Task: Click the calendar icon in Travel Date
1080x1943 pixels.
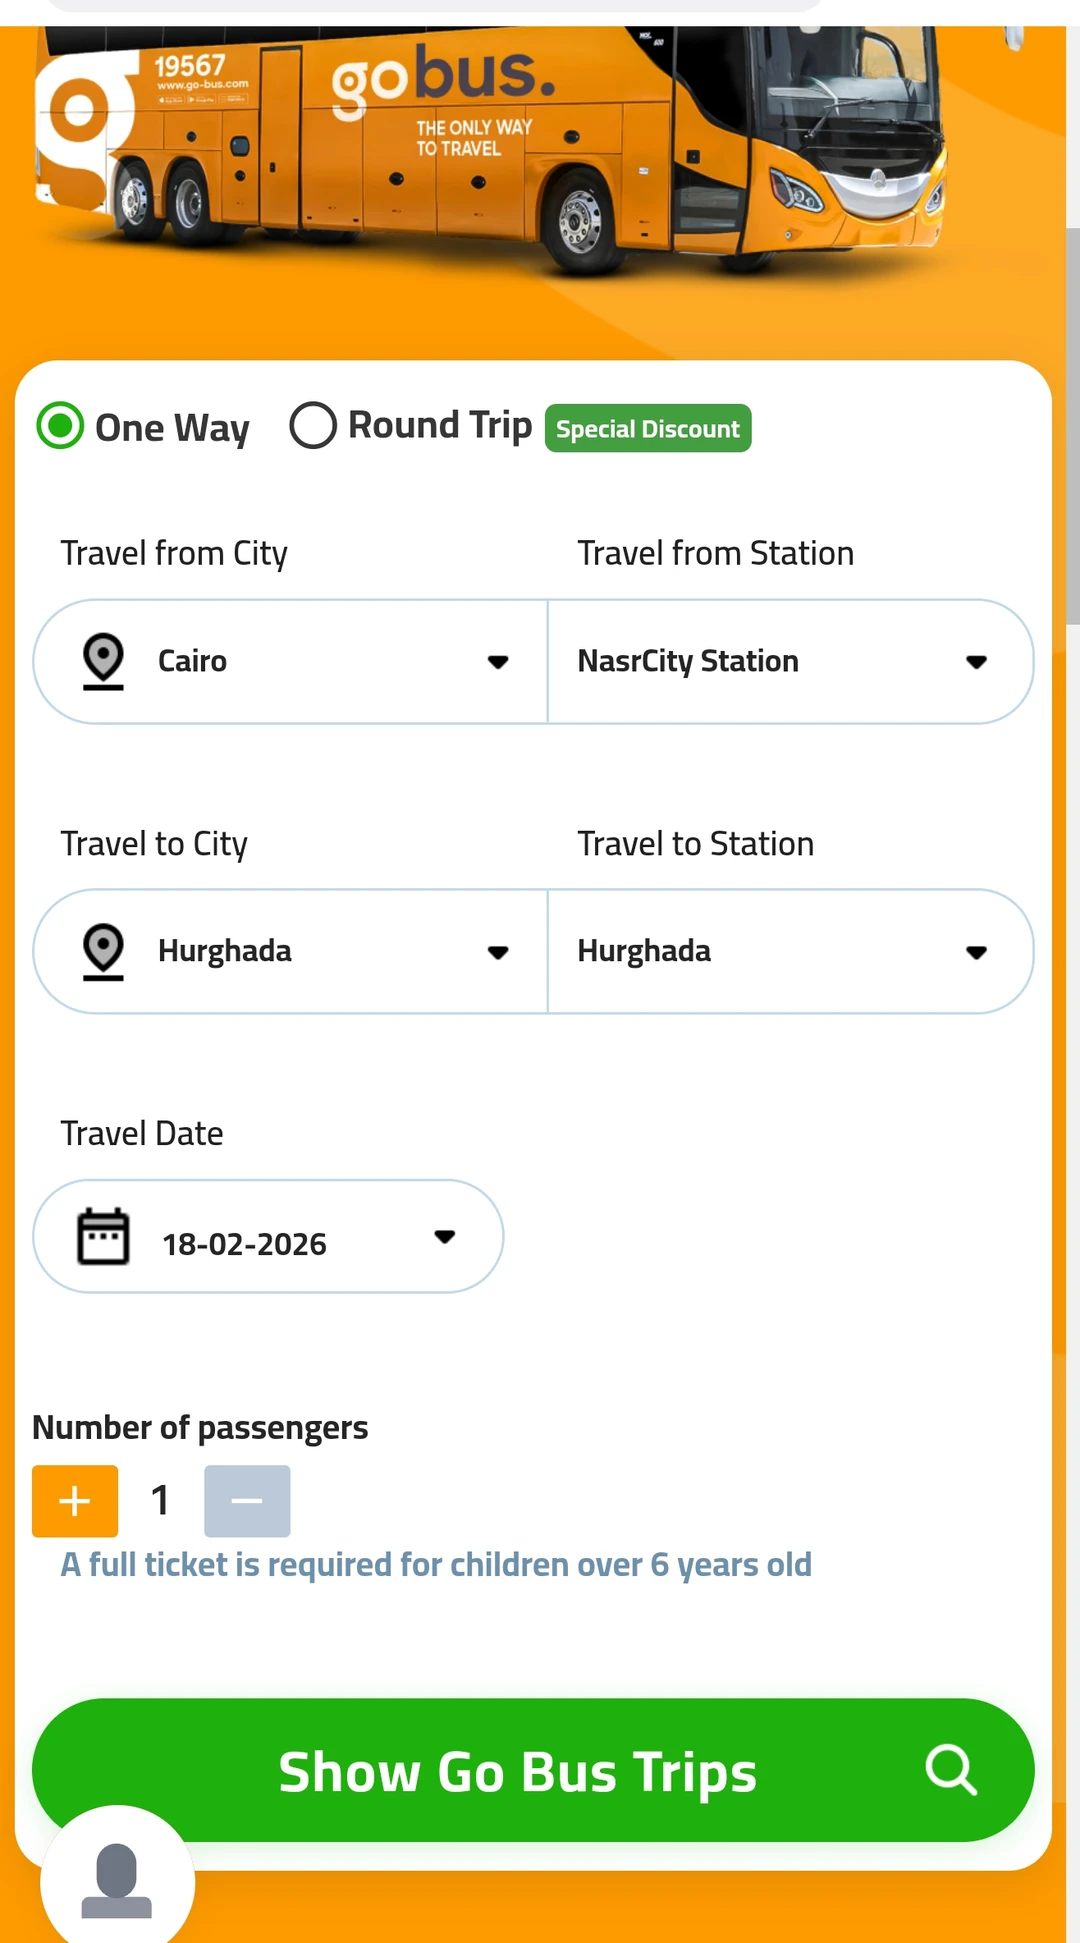Action: tap(103, 1237)
